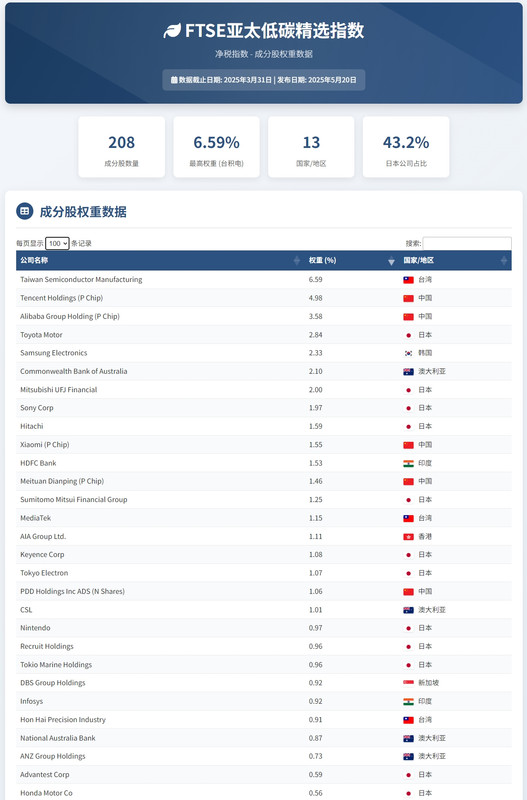Focus the 搜索 search input field
Image resolution: width=527 pixels, height=800 pixels.
tap(467, 243)
